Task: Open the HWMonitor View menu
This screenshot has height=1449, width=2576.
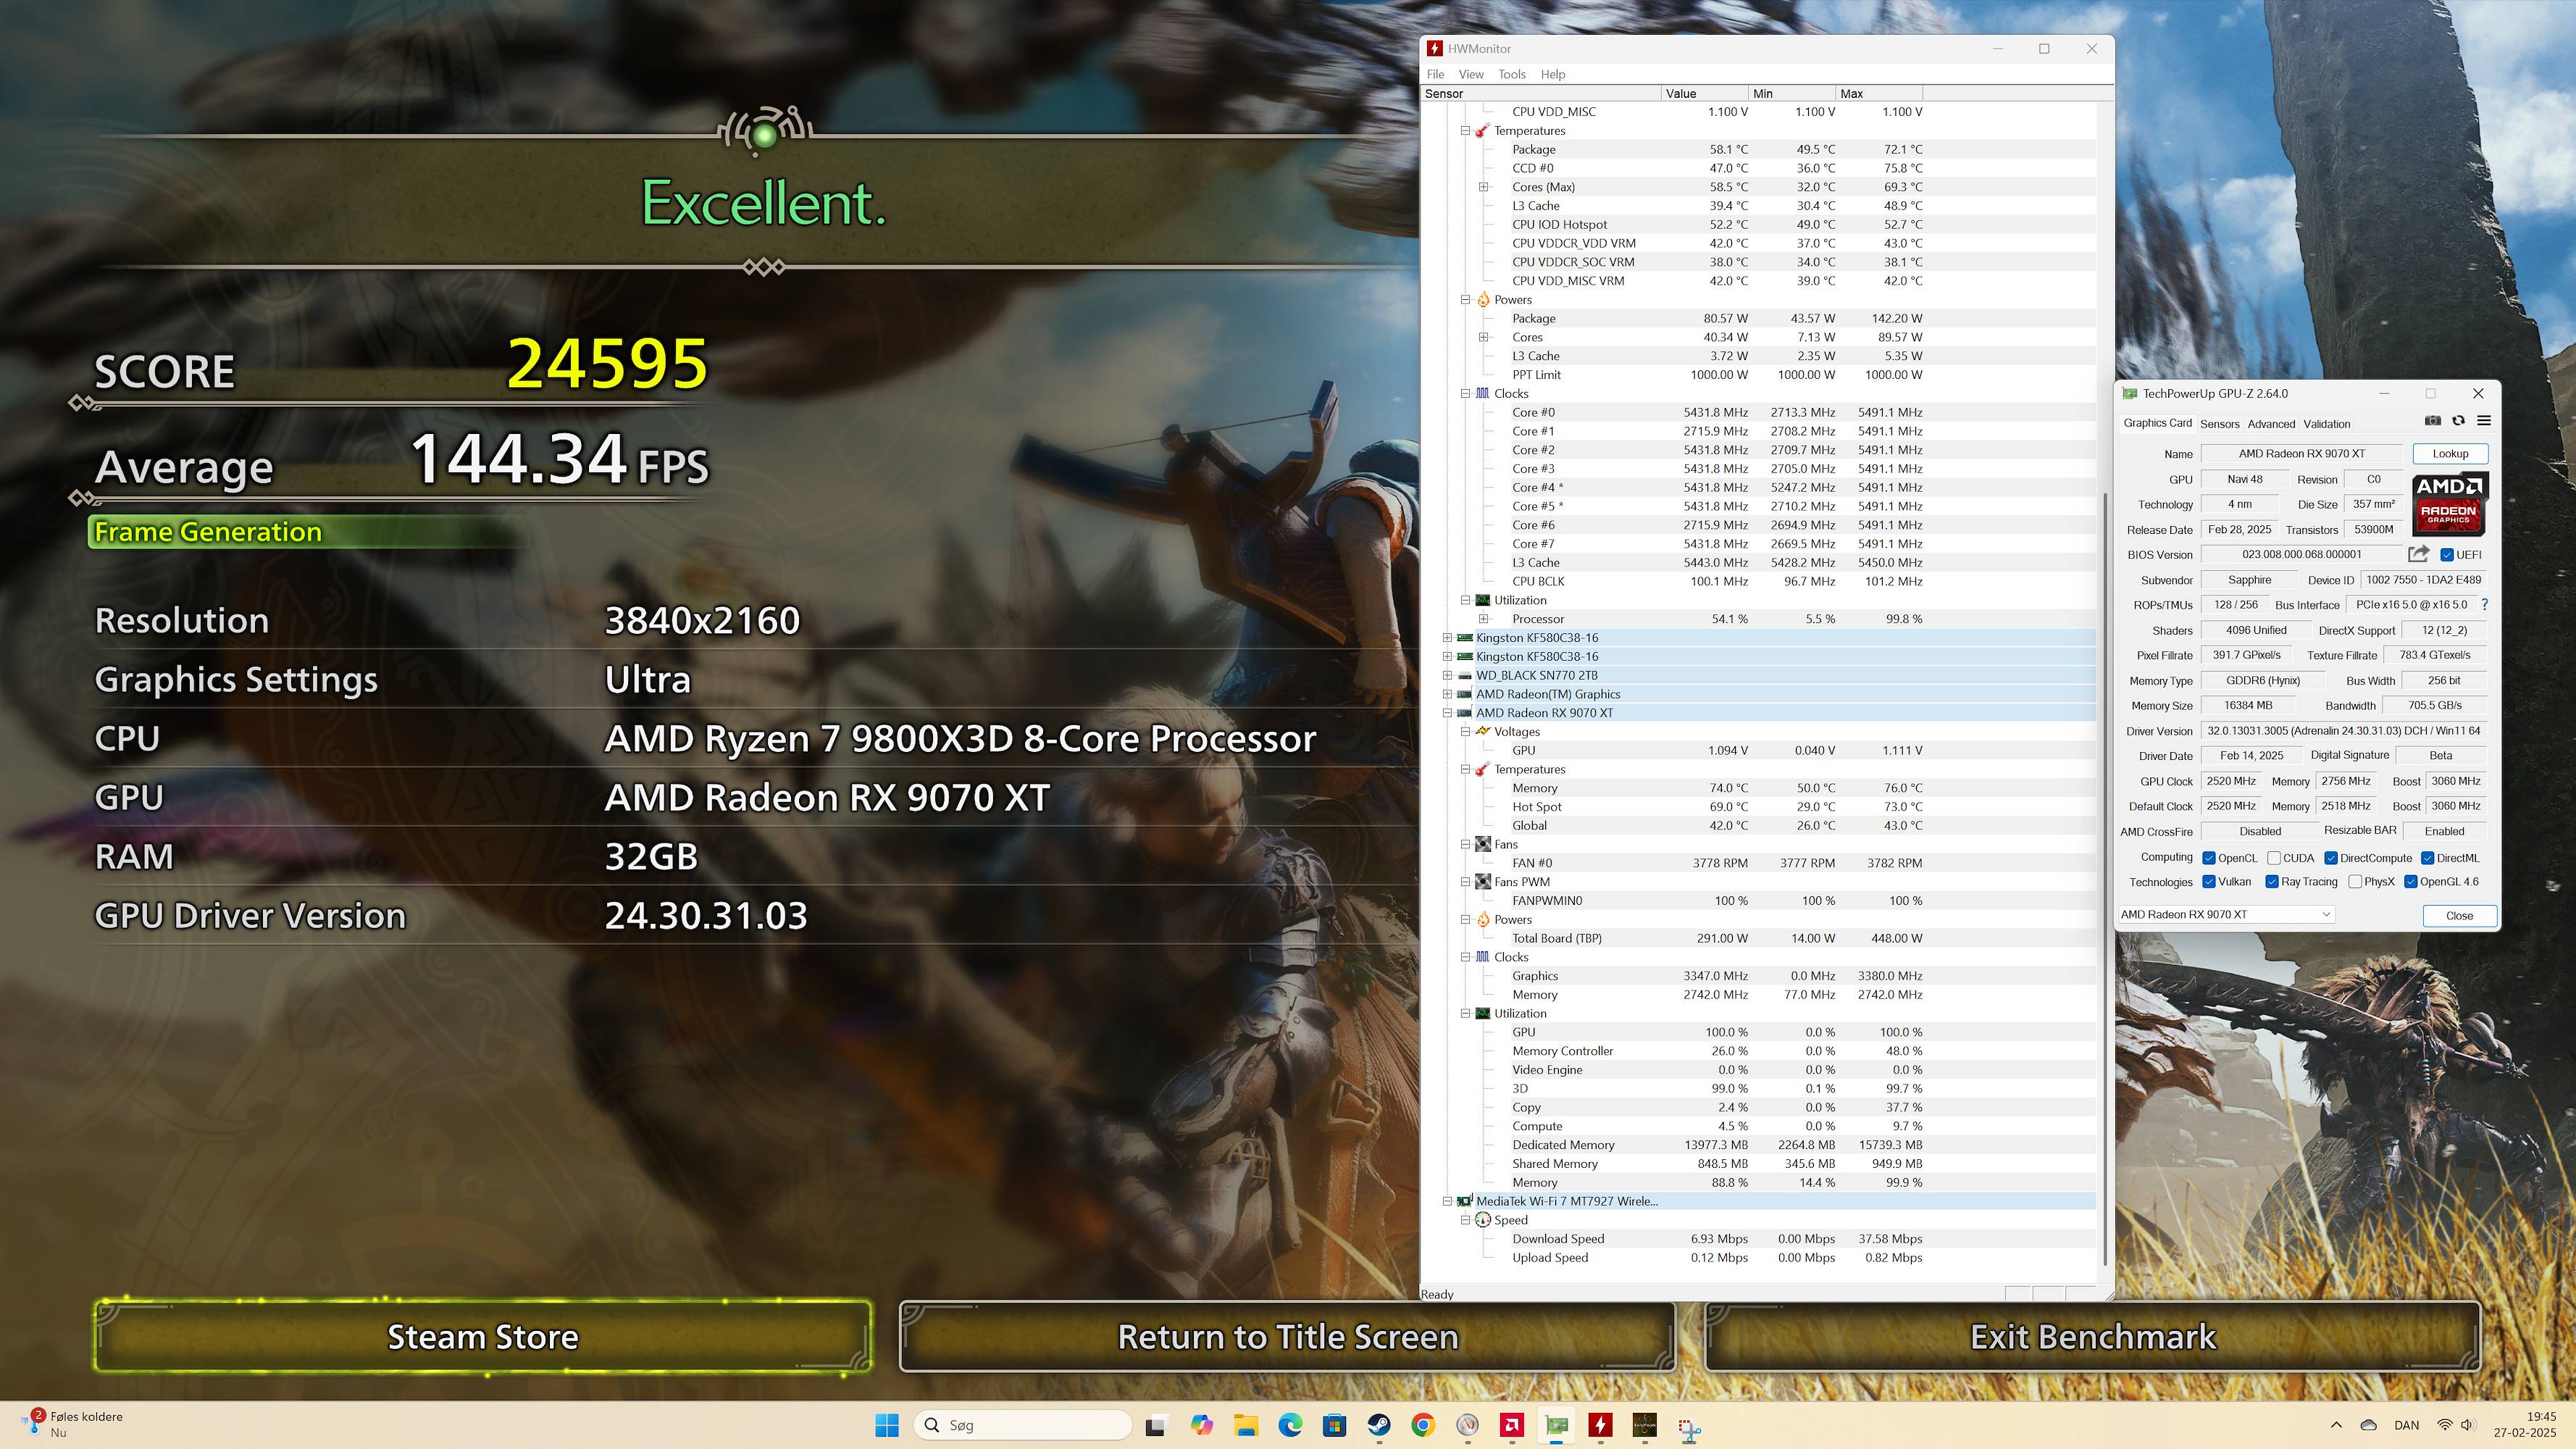Action: pos(1471,74)
